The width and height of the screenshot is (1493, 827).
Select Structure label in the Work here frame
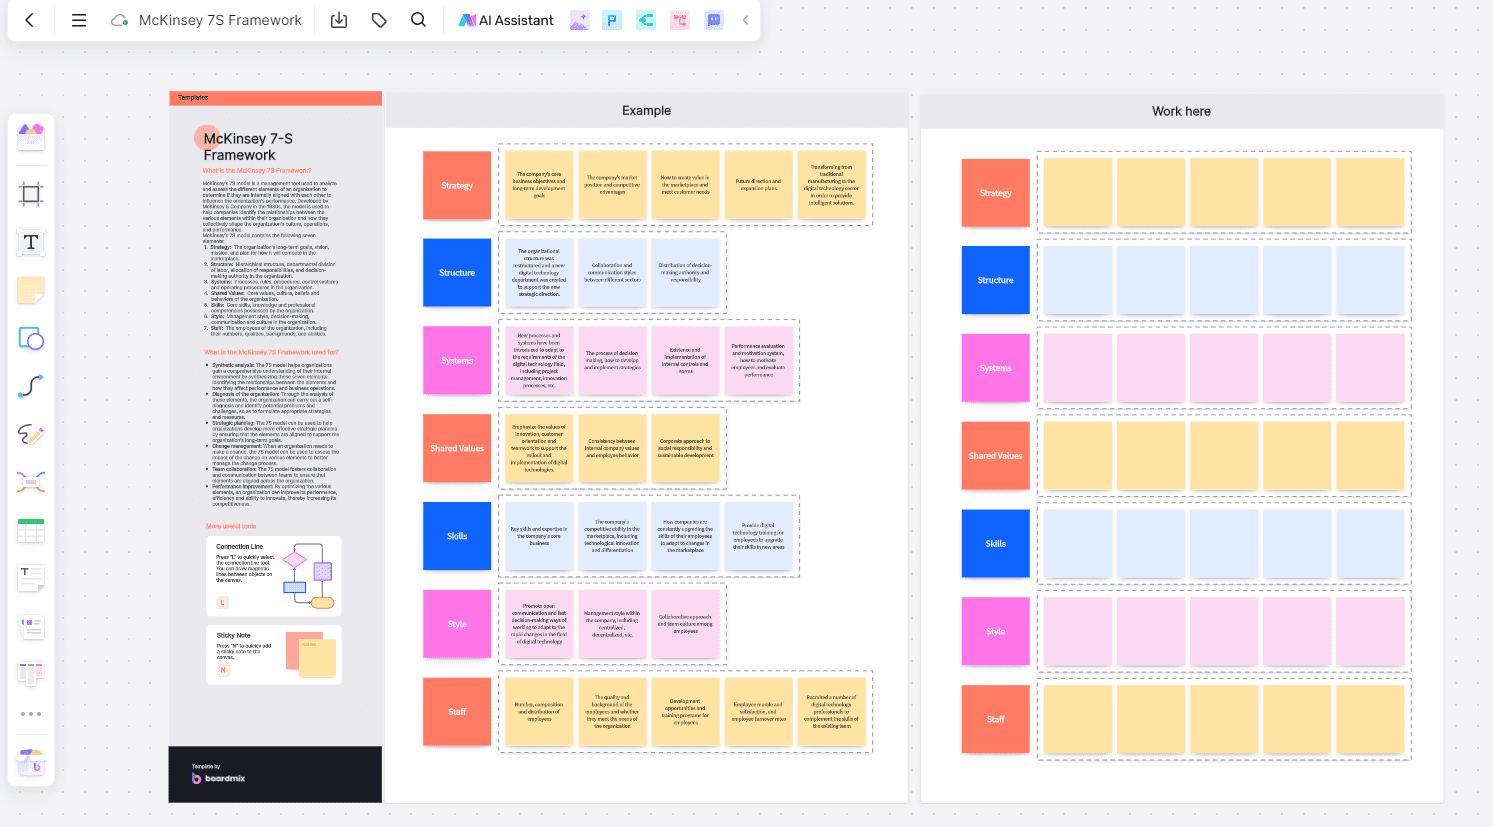tap(996, 281)
